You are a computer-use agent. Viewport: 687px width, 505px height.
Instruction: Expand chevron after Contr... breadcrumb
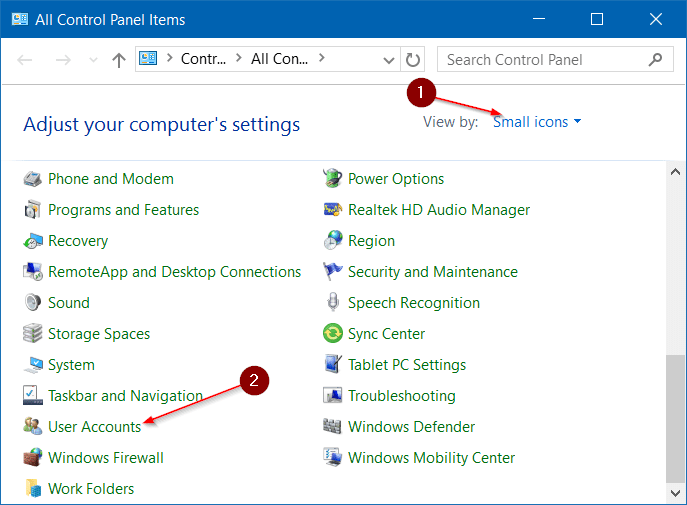[x=239, y=58]
